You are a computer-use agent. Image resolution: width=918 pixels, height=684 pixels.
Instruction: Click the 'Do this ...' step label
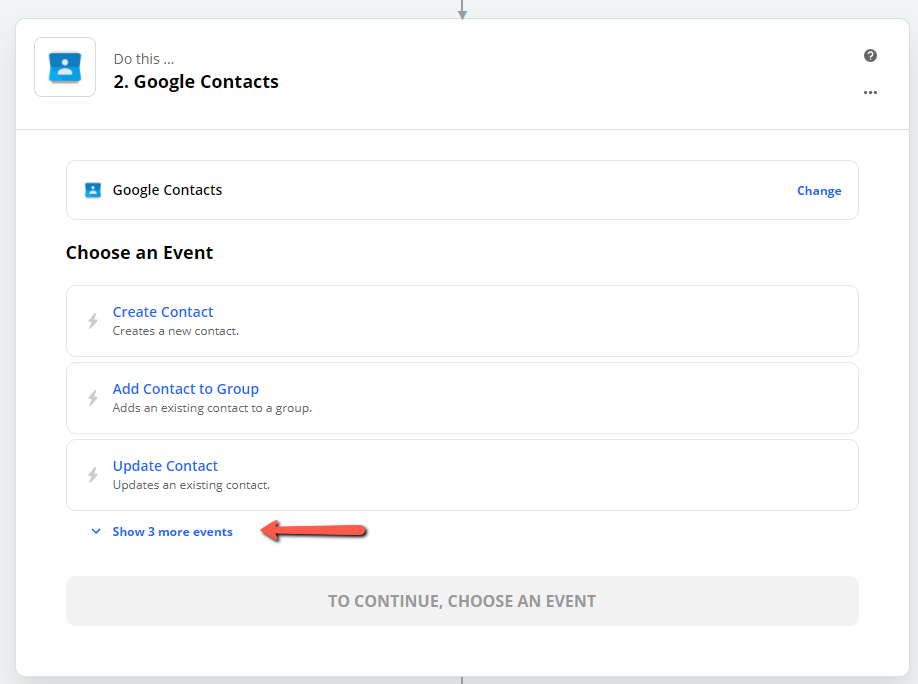point(144,59)
